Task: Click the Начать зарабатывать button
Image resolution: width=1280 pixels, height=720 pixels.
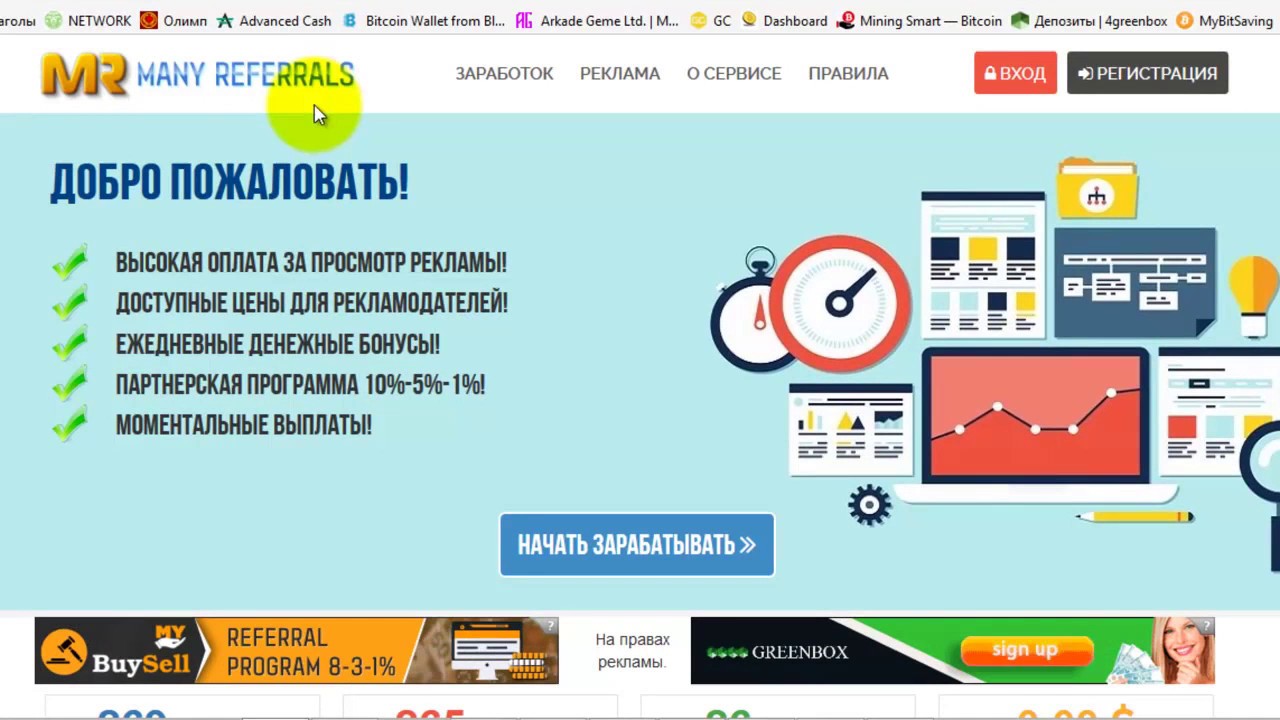Action: pos(637,545)
